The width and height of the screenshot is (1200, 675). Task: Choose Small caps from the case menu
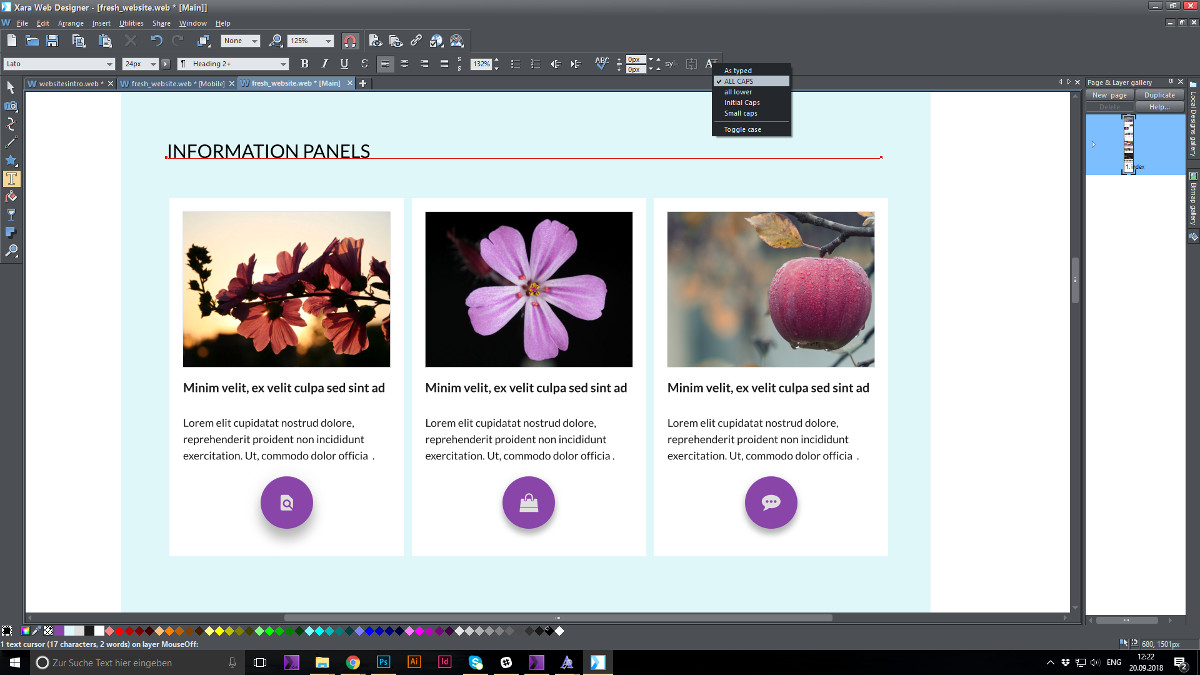click(741, 113)
